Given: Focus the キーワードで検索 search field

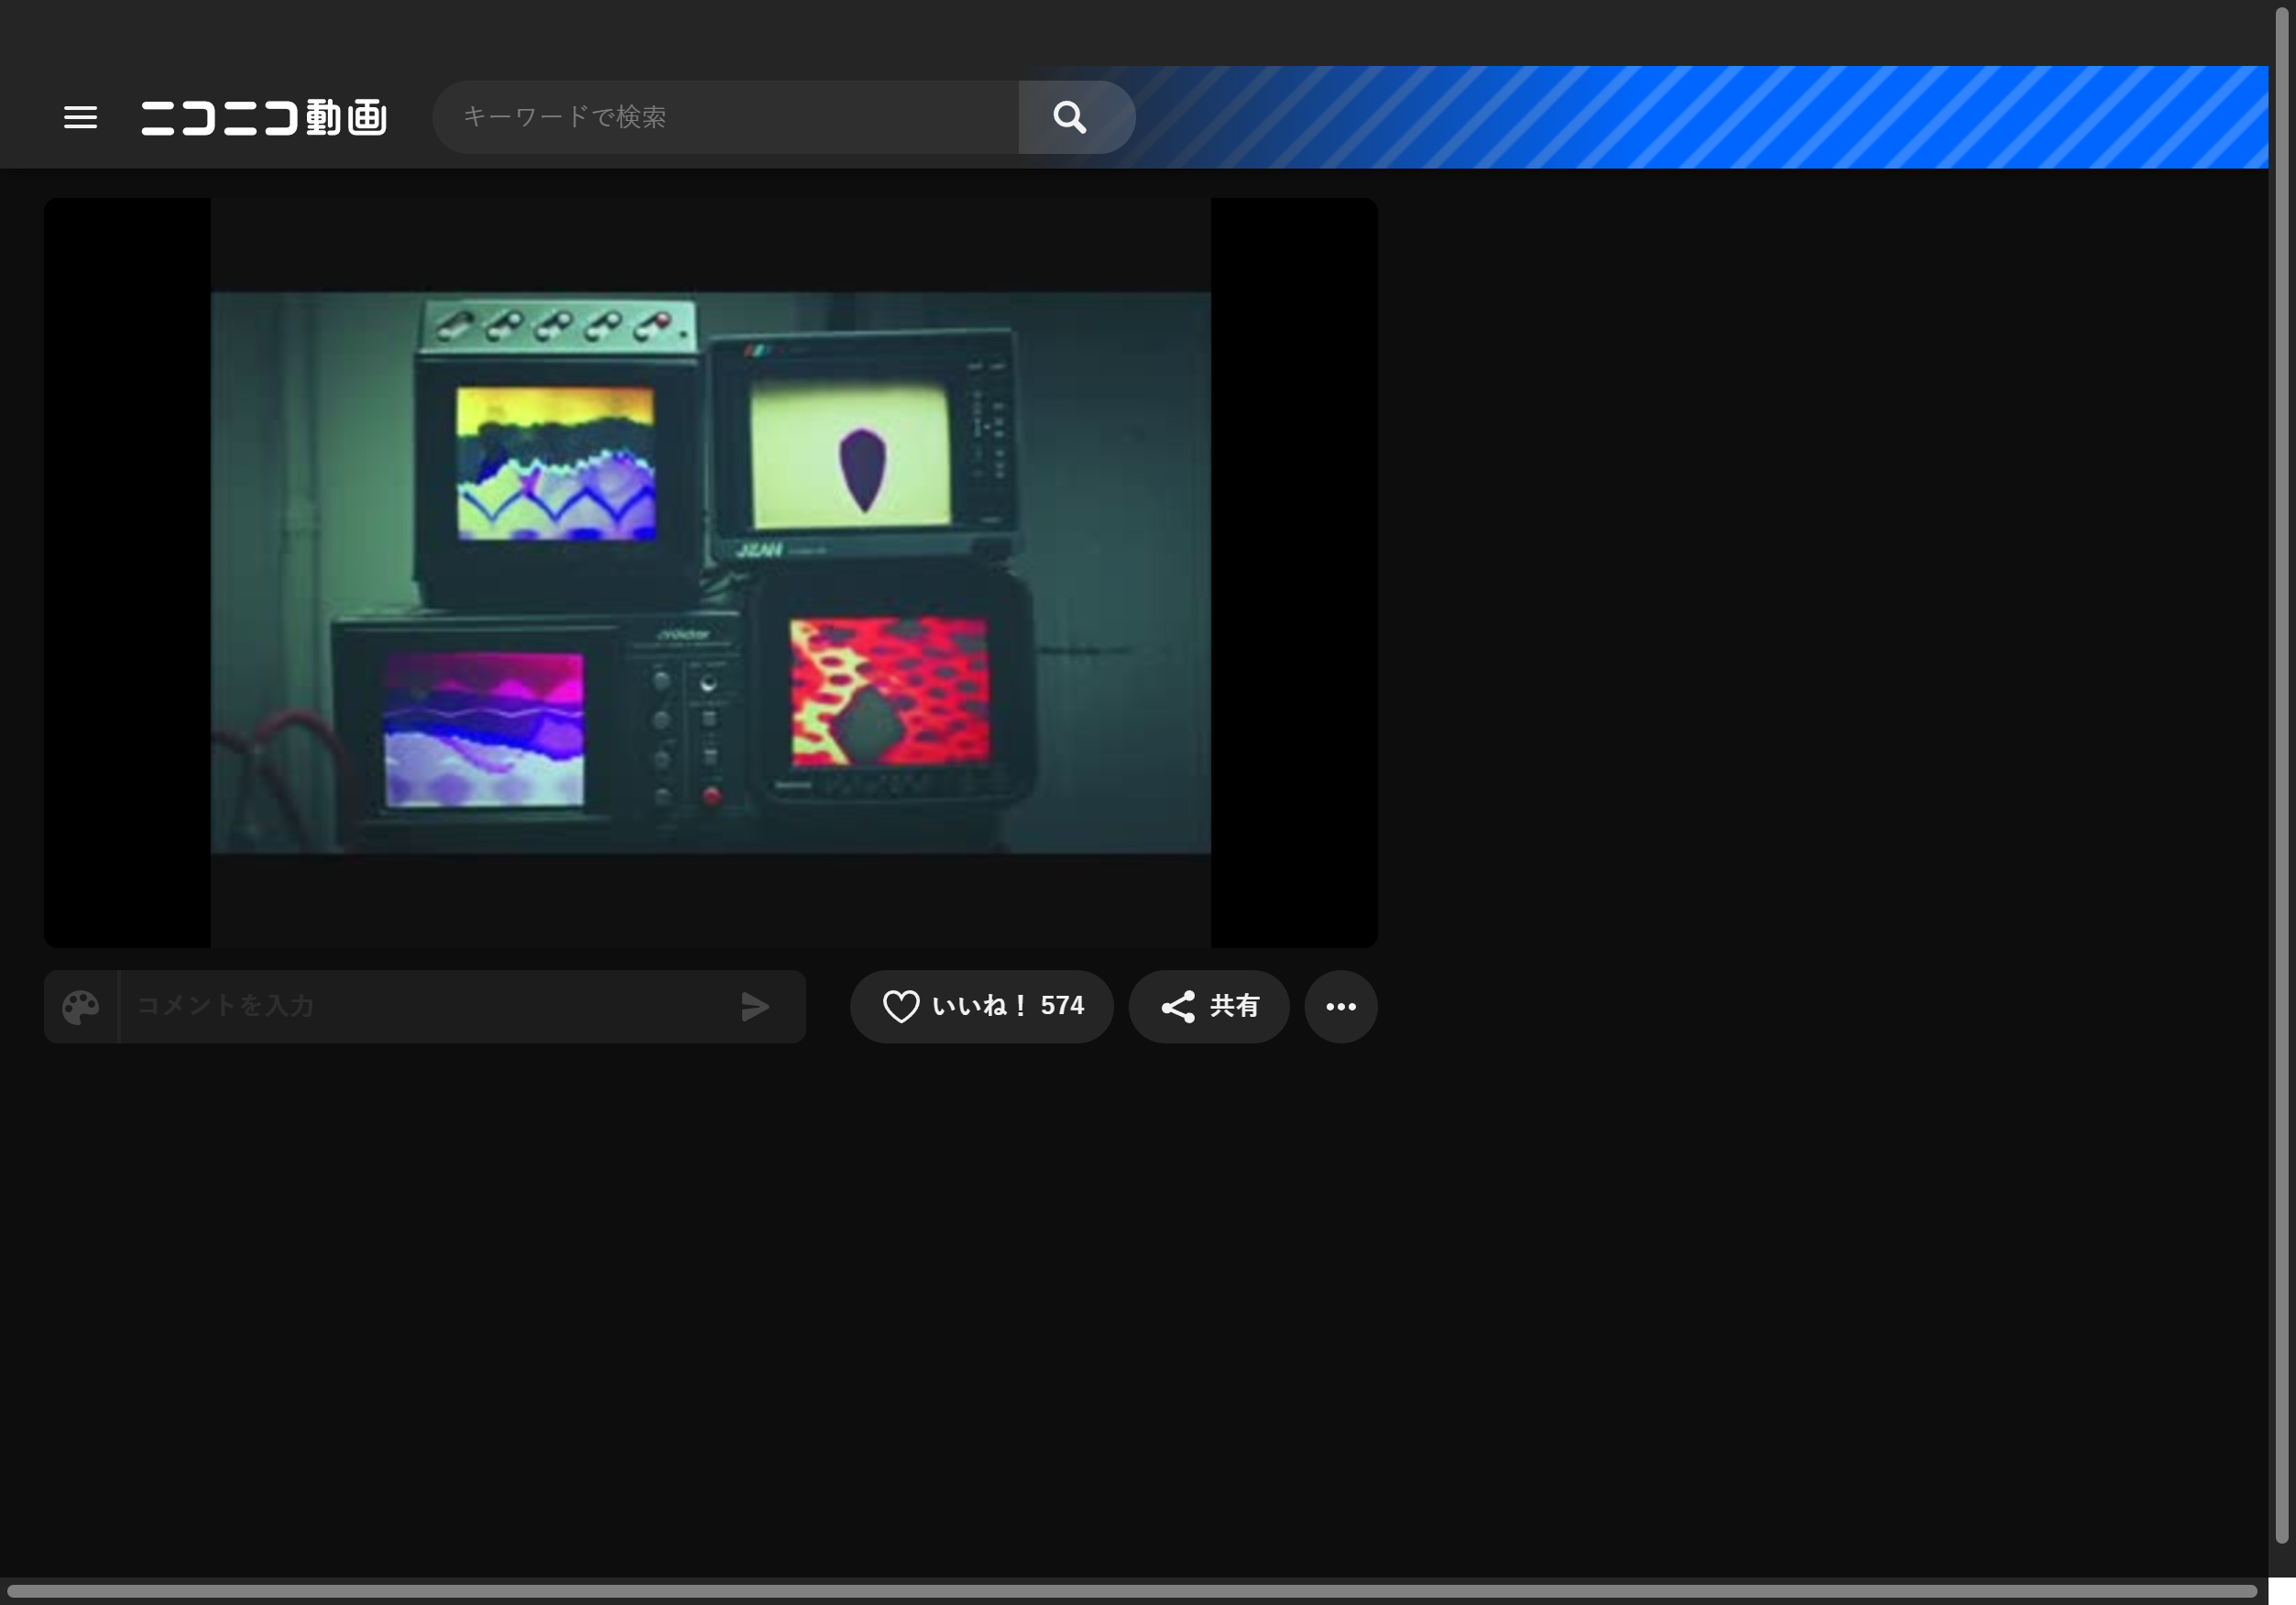Looking at the screenshot, I should (x=726, y=117).
